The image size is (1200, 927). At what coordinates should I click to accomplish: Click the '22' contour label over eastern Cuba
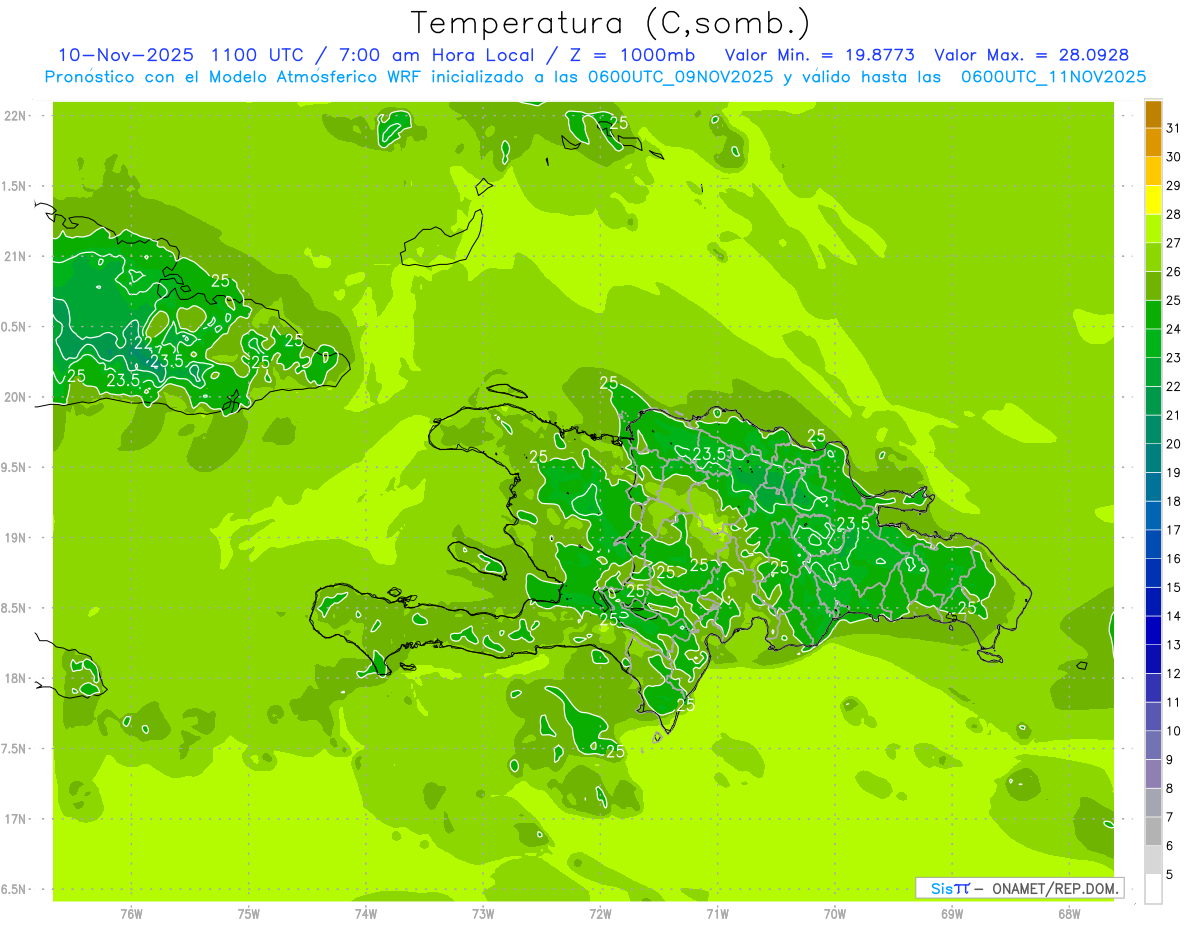coord(142,343)
